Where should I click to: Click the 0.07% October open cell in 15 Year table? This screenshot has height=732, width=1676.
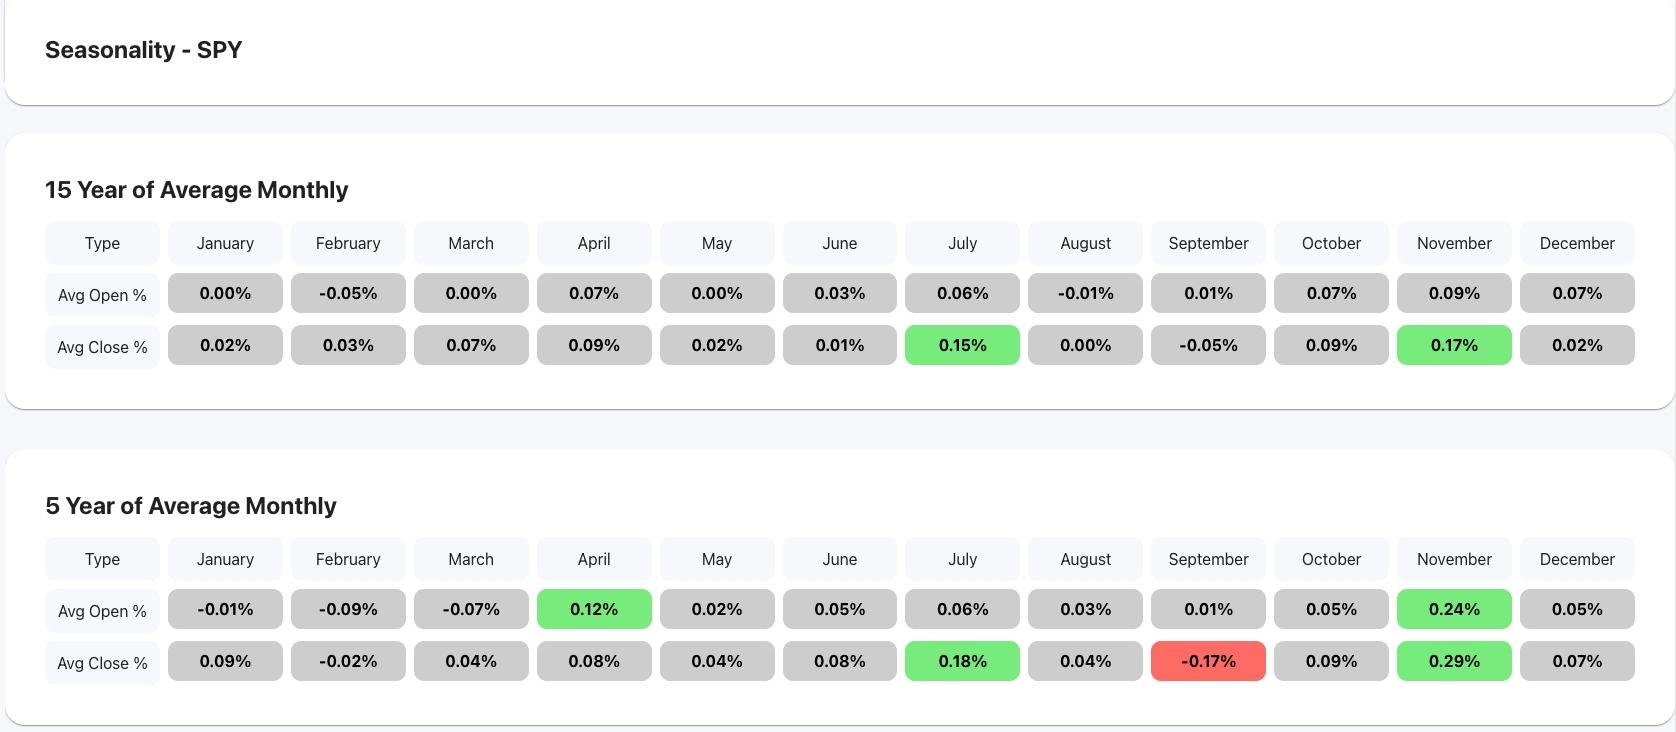click(x=1331, y=293)
